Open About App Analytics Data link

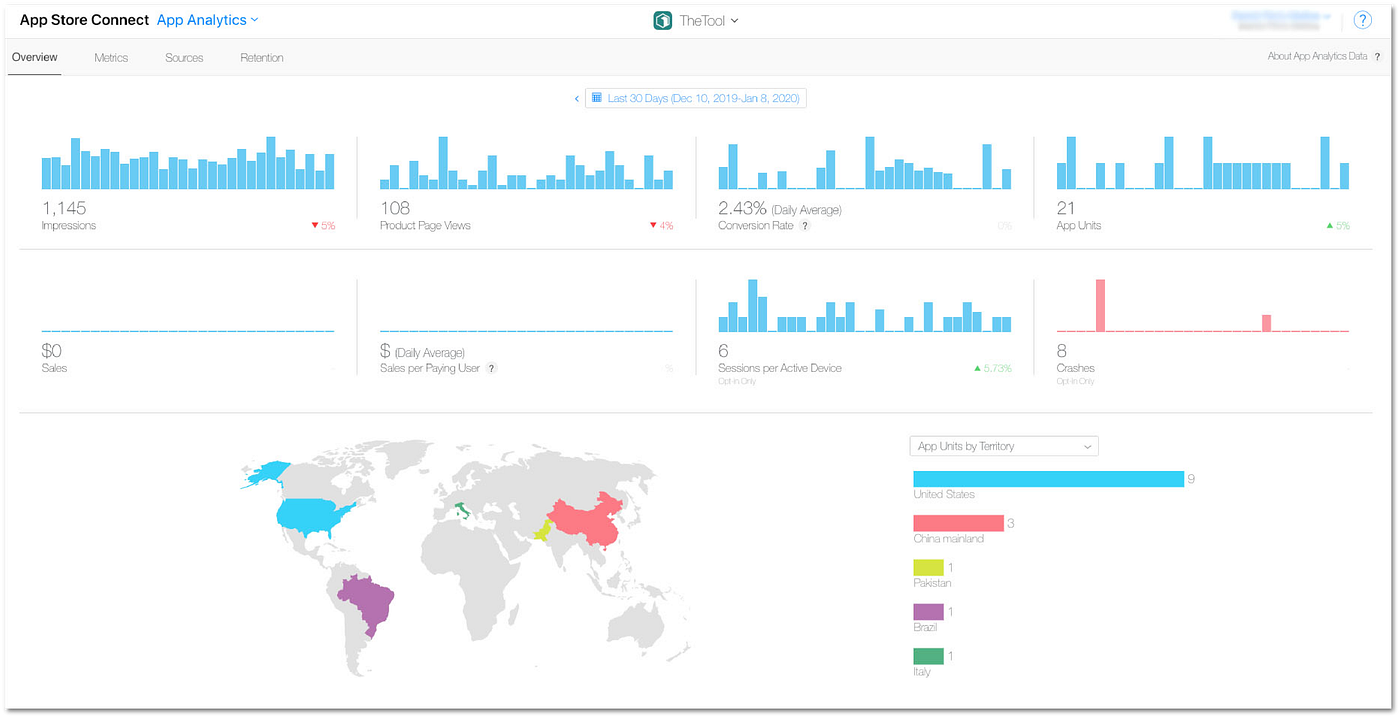click(x=1317, y=57)
